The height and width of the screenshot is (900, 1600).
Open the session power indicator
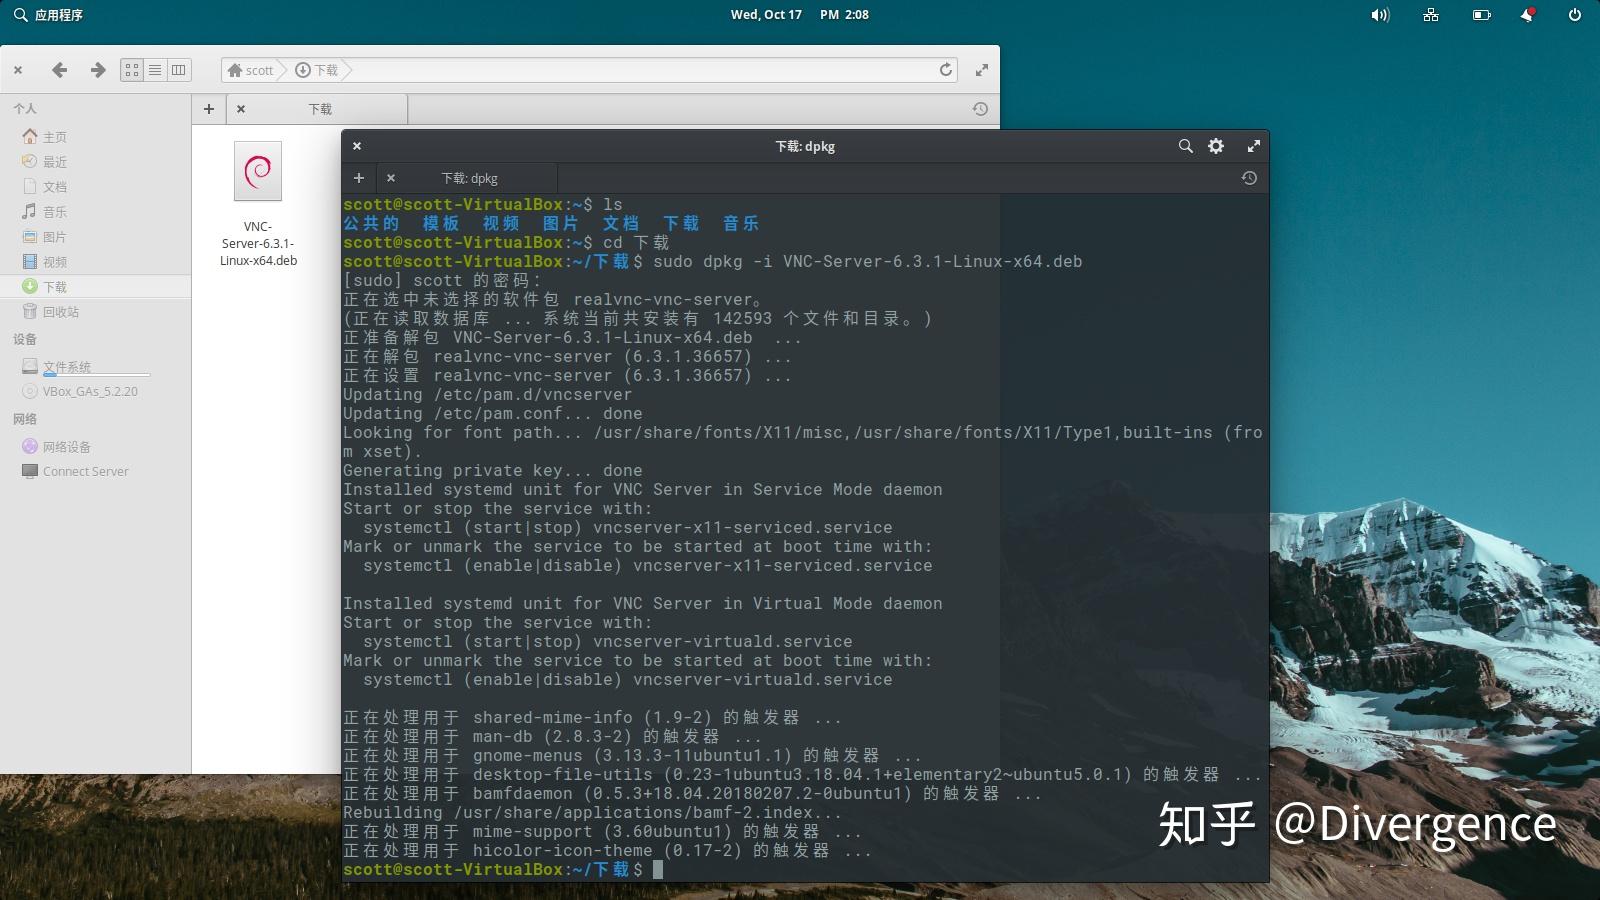[x=1575, y=15]
